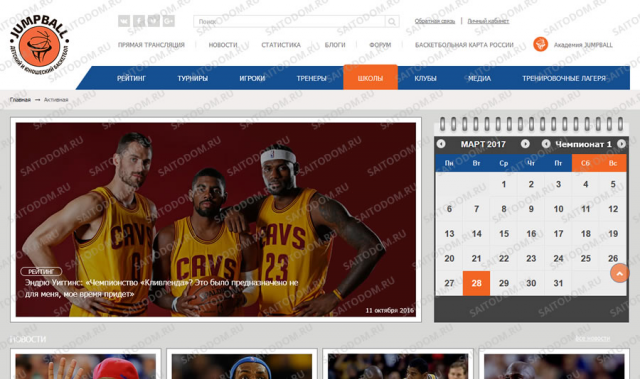Click the orange Академия Jumpball icon
This screenshot has height=379, width=640.
coord(540,44)
